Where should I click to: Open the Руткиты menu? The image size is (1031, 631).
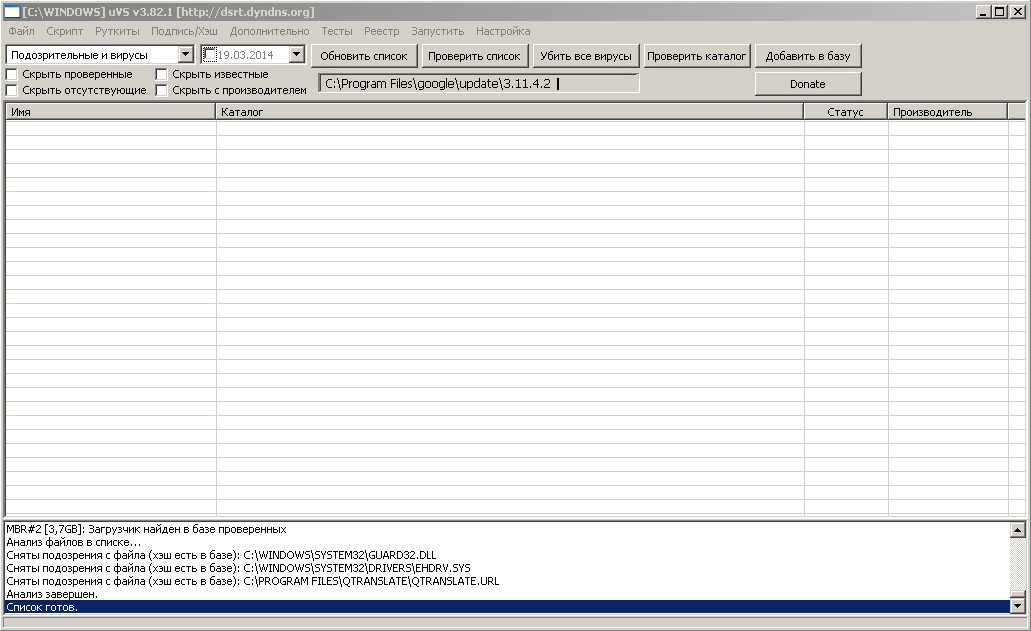pyautogui.click(x=117, y=31)
